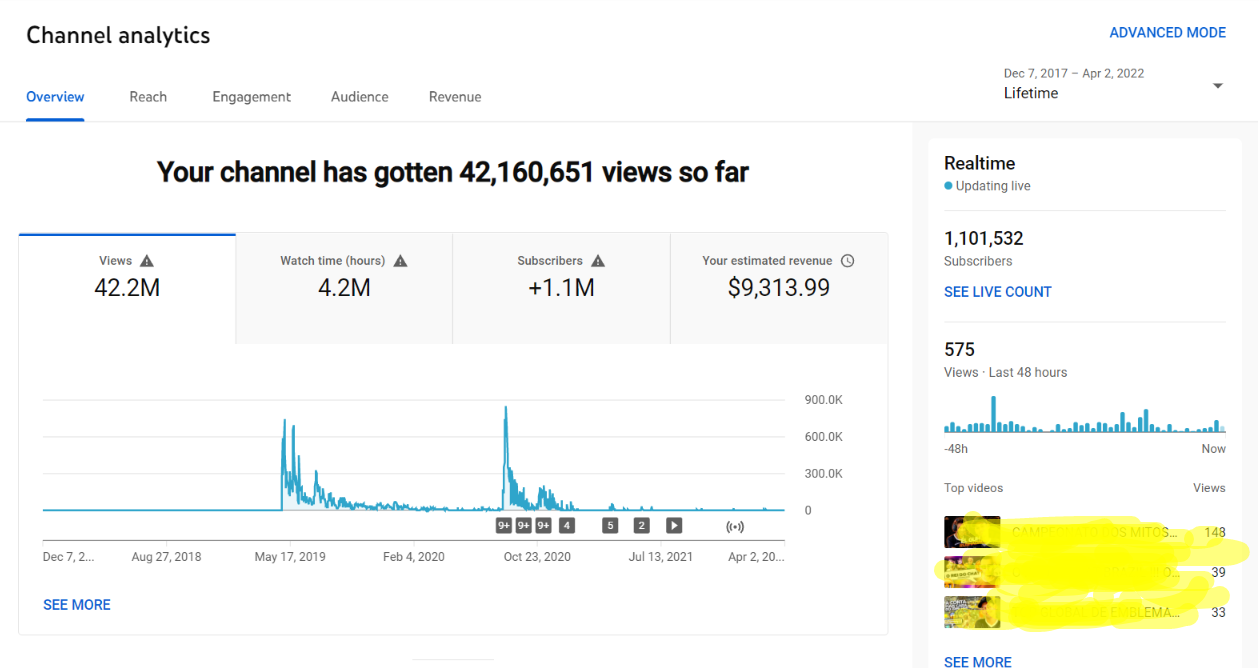This screenshot has width=1259, height=668.
Task: Switch to the Reach tab
Action: pyautogui.click(x=148, y=97)
